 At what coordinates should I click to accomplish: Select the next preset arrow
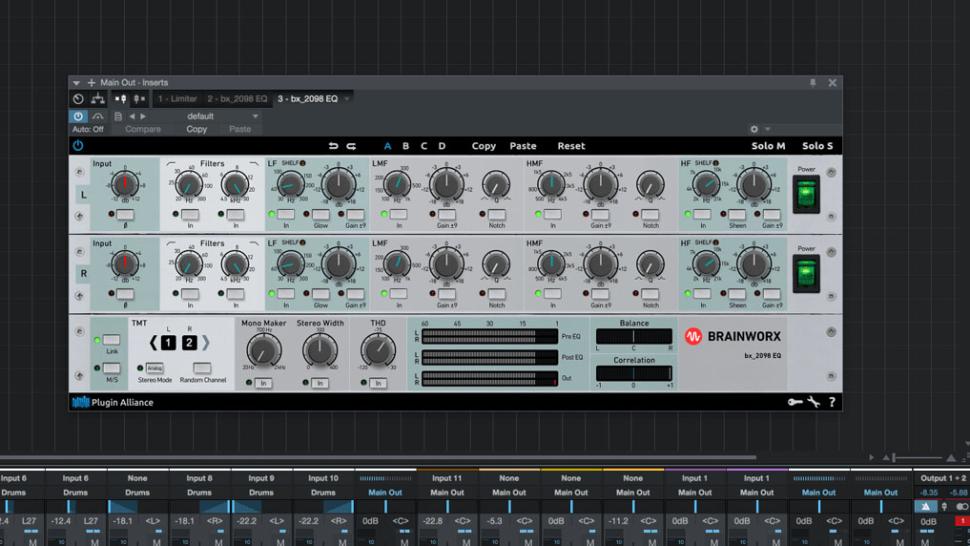click(143, 116)
